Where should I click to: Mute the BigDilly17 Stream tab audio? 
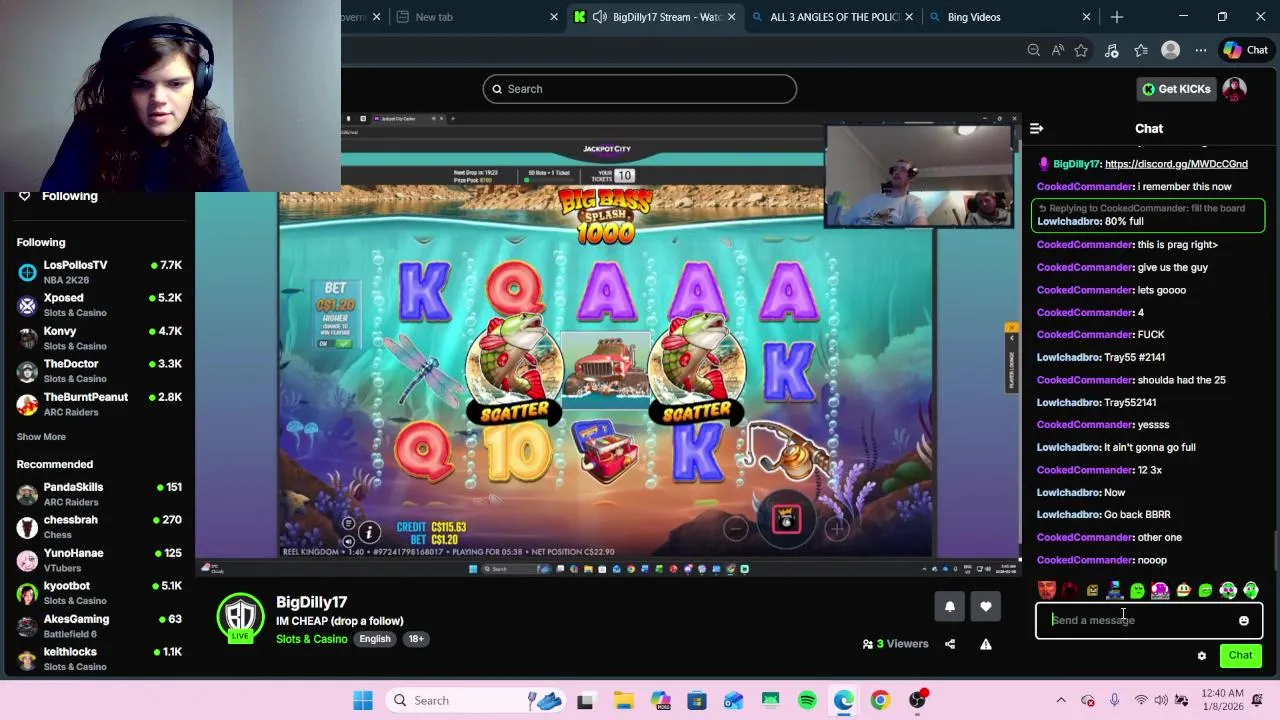coord(599,17)
